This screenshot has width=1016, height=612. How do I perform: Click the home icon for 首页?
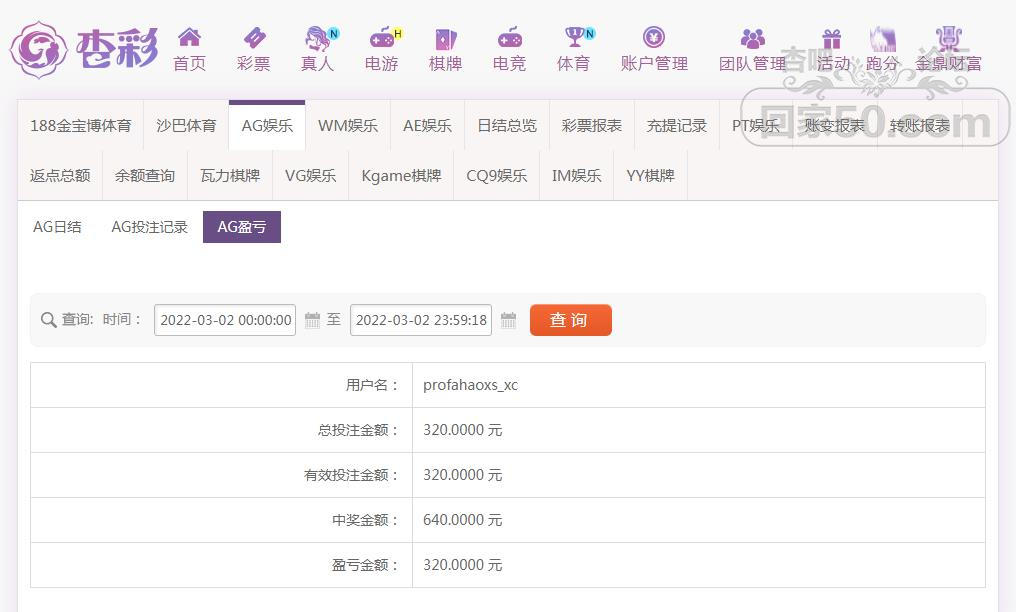(189, 38)
